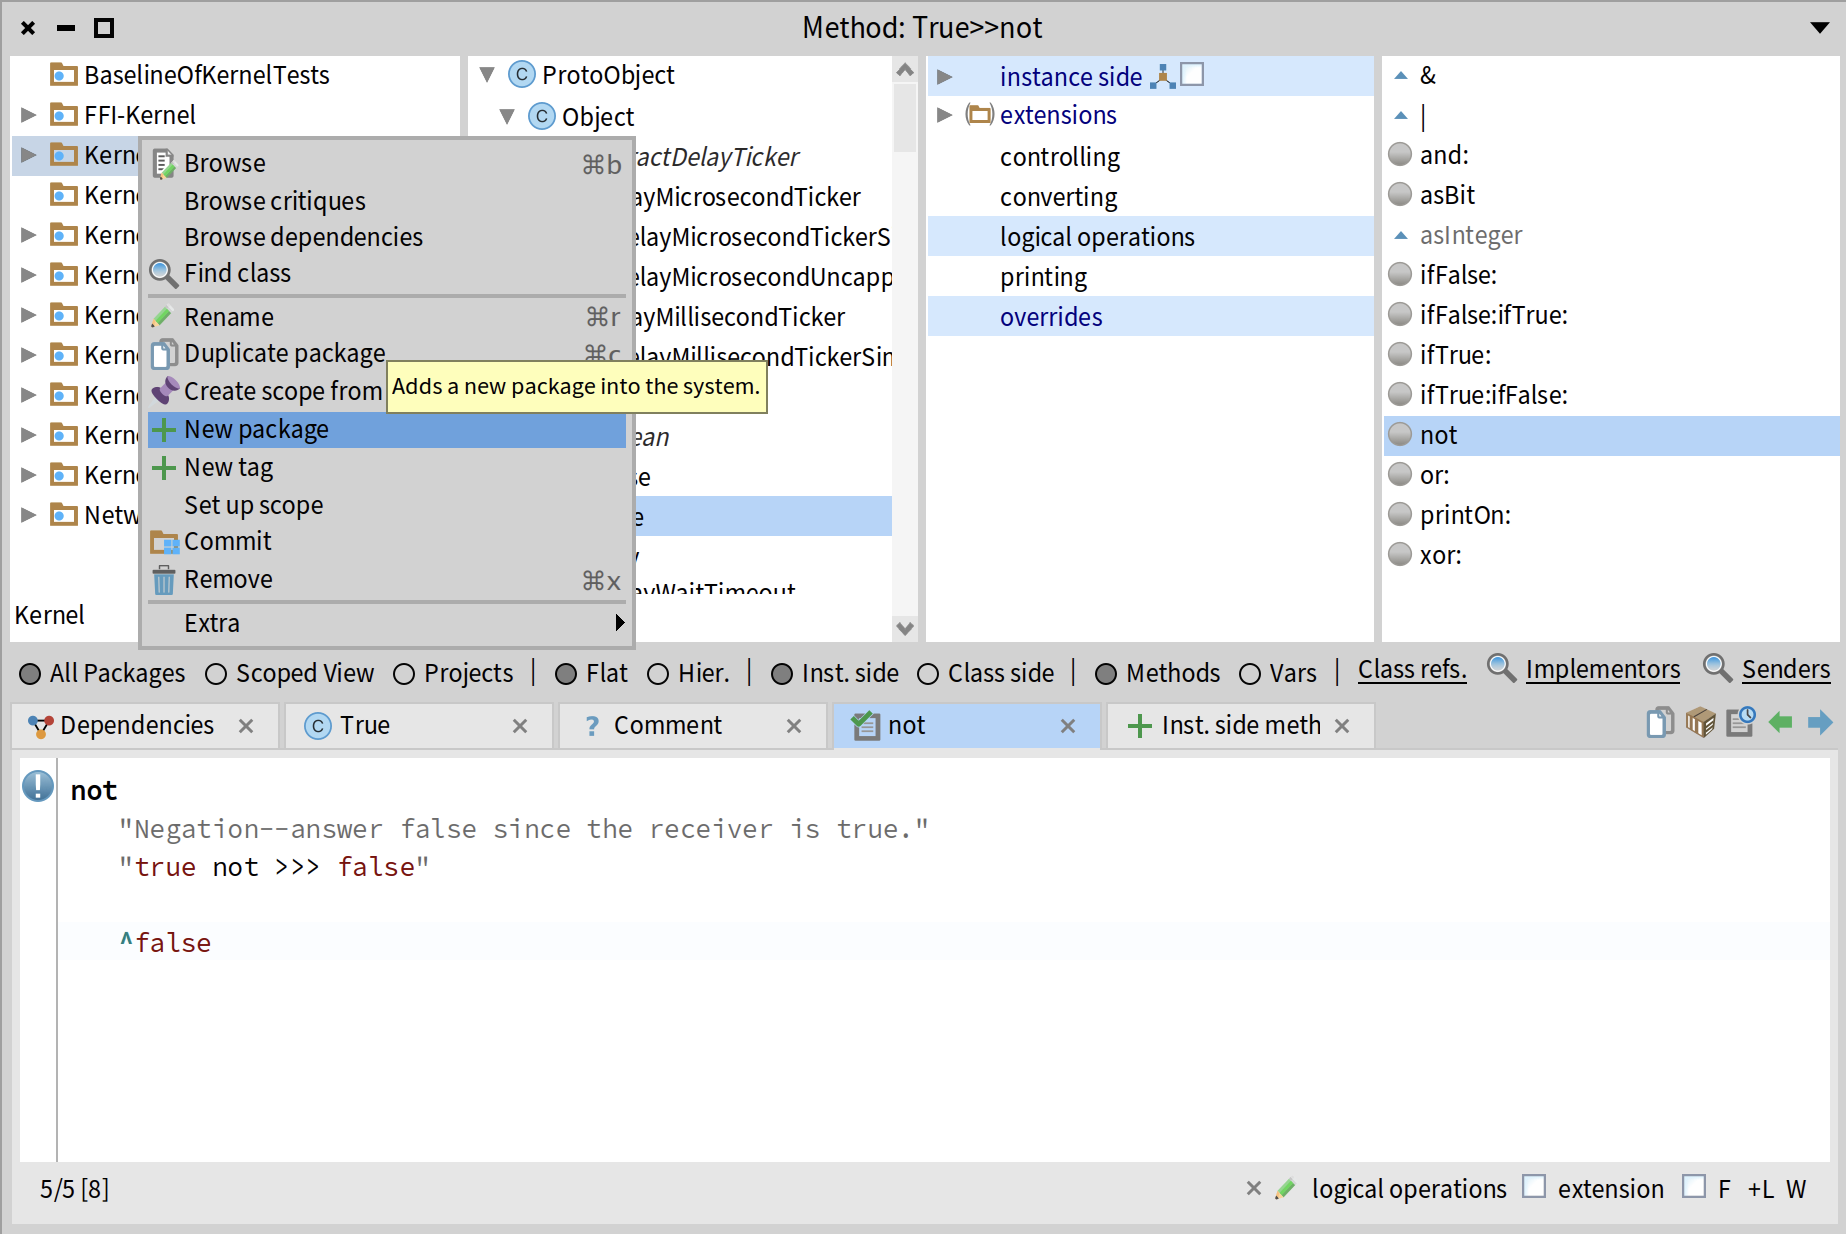The height and width of the screenshot is (1234, 1846).
Task: Click the blue forward navigation arrow
Action: 1820,722
